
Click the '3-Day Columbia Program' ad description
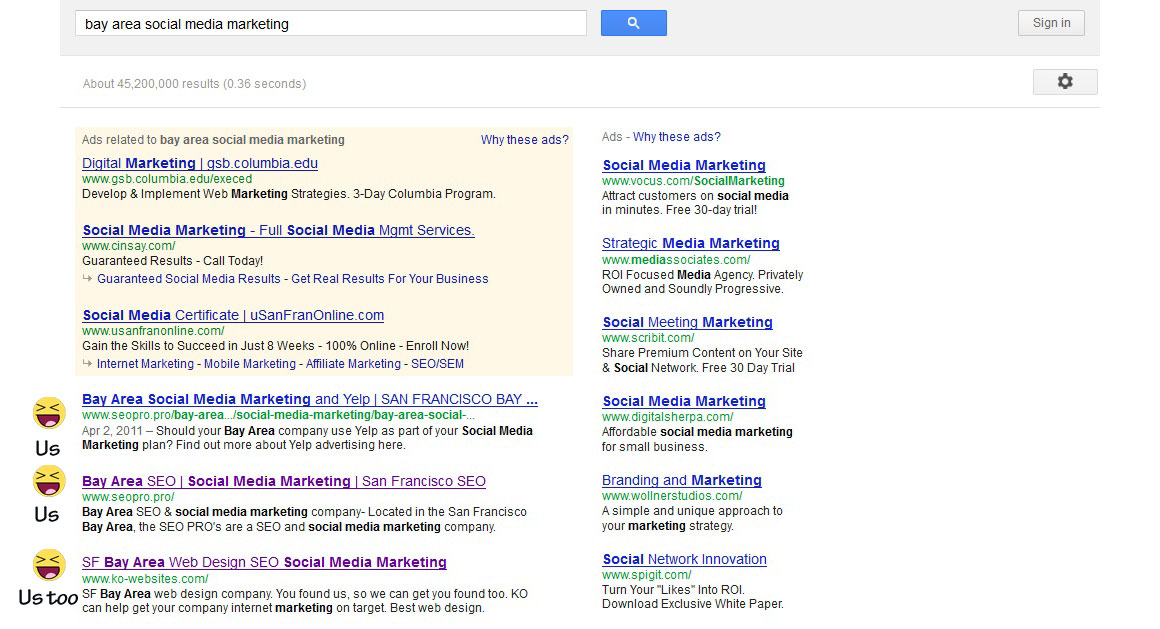[x=424, y=194]
